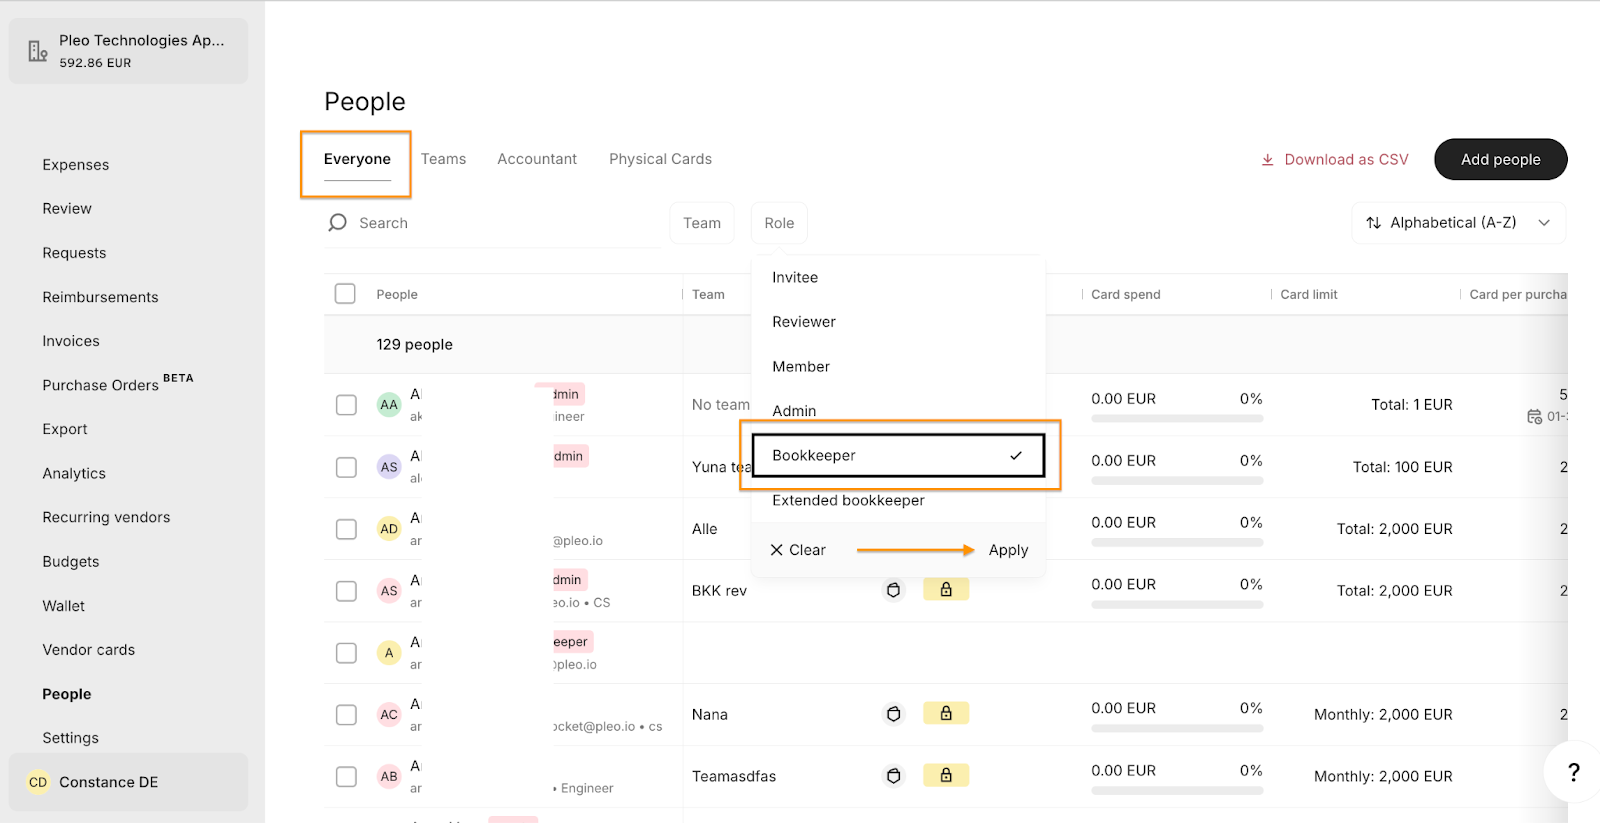Switch to the Physical Cards tab
The image size is (1600, 823).
click(x=660, y=159)
